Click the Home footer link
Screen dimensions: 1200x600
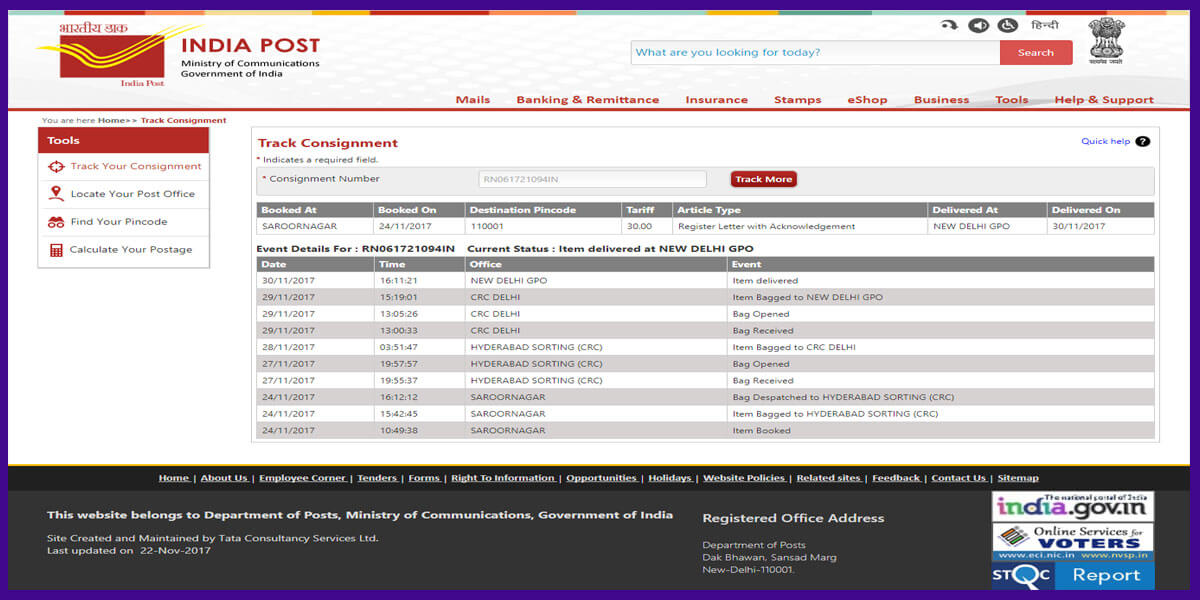click(174, 478)
